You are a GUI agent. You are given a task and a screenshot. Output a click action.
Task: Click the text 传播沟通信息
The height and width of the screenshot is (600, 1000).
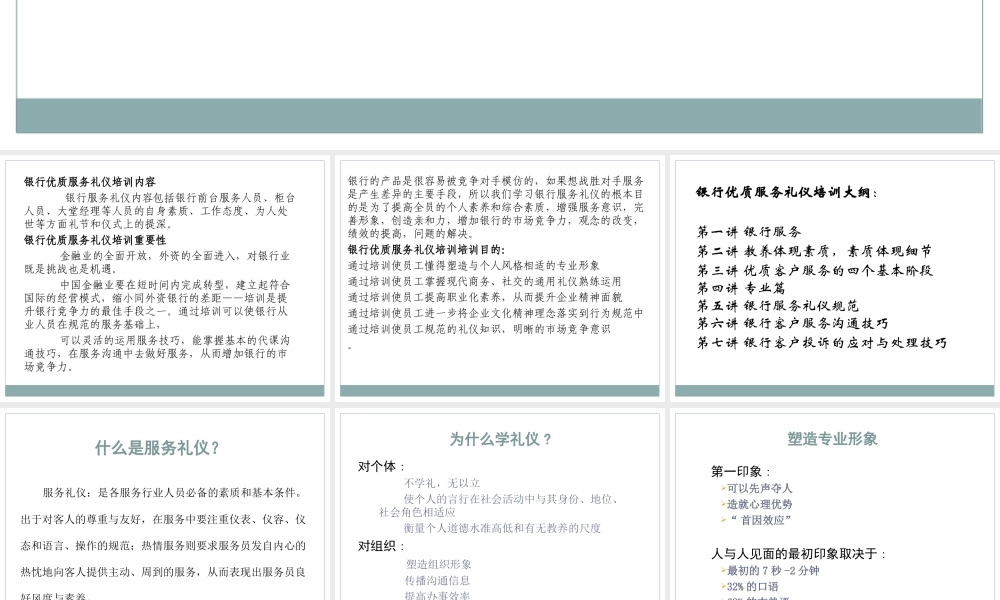click(x=438, y=581)
